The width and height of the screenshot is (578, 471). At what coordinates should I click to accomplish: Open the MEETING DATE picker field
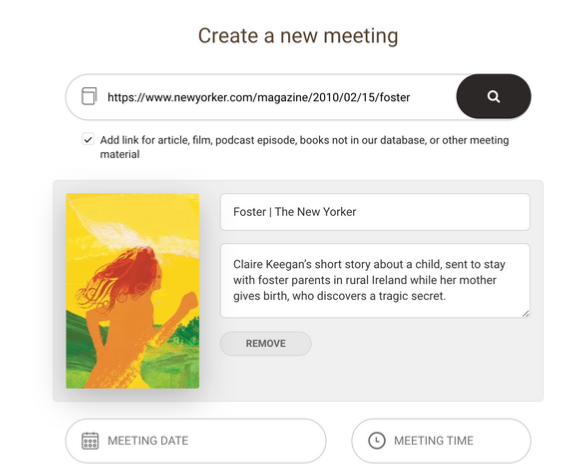pos(196,441)
